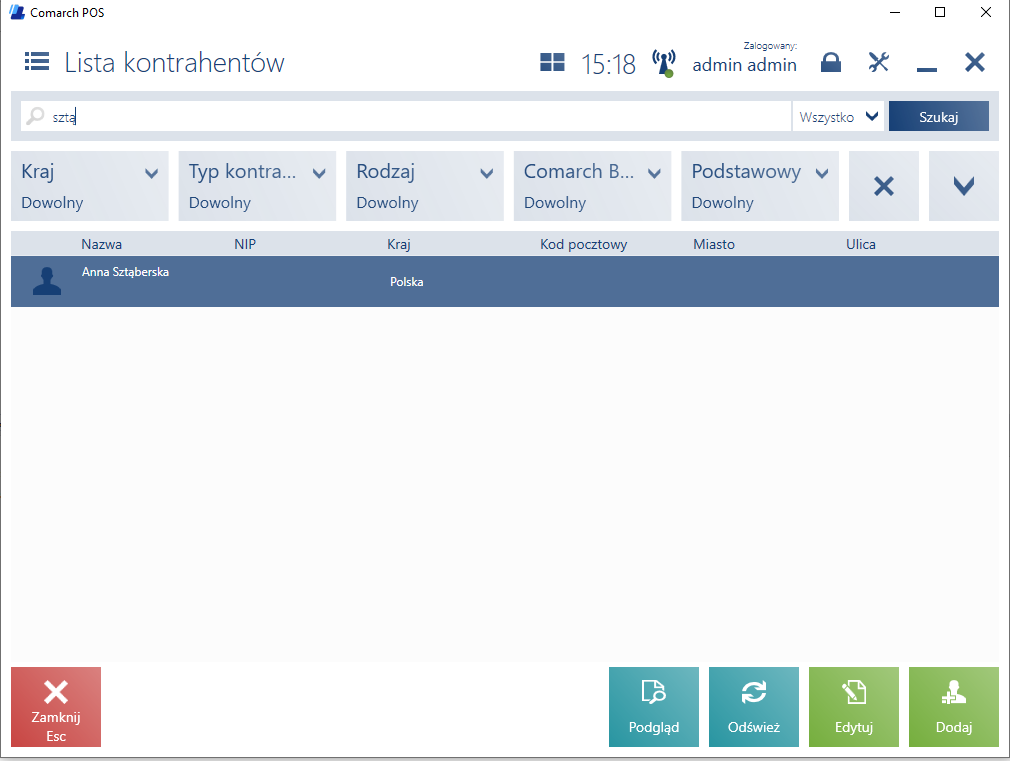Viewport: 1010px width, 761px height.
Task: Click the magnifier icon in search box
Action: tap(35, 117)
